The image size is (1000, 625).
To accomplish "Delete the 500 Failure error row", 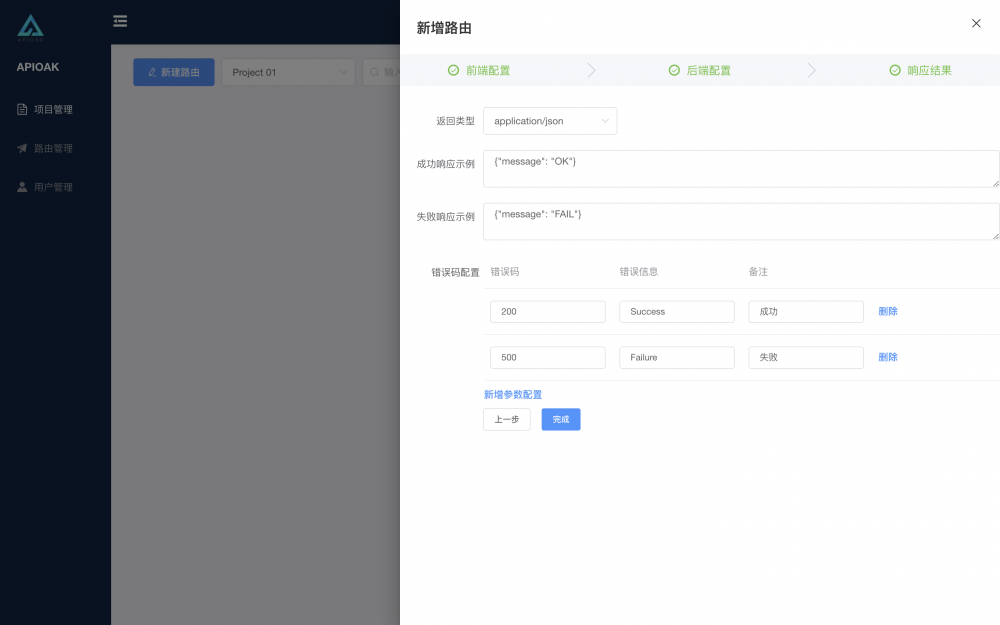I will tap(888, 357).
